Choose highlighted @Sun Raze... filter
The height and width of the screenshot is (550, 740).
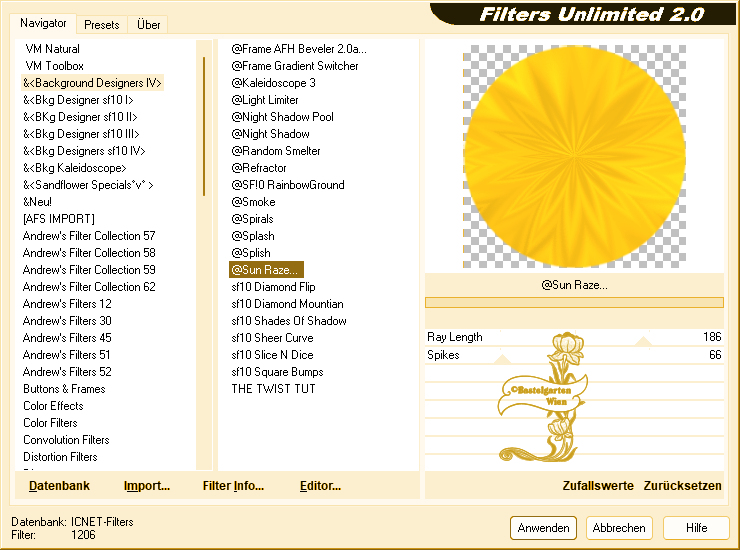[266, 270]
